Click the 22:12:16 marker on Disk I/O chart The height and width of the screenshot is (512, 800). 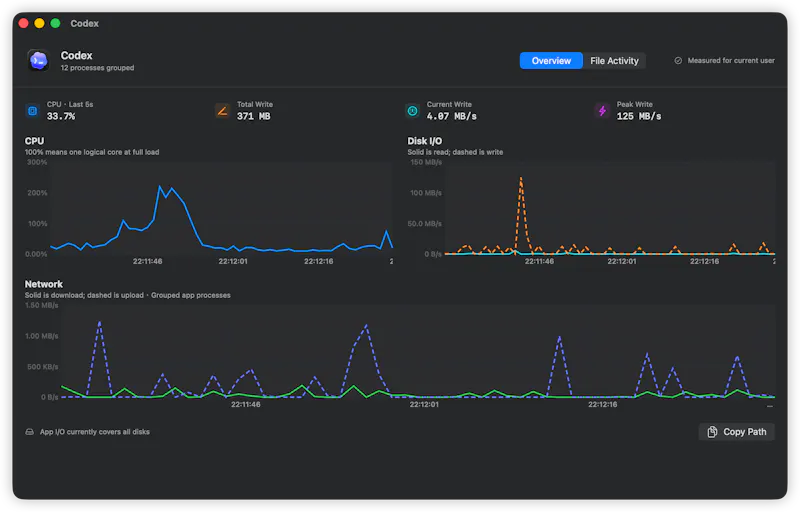click(704, 261)
